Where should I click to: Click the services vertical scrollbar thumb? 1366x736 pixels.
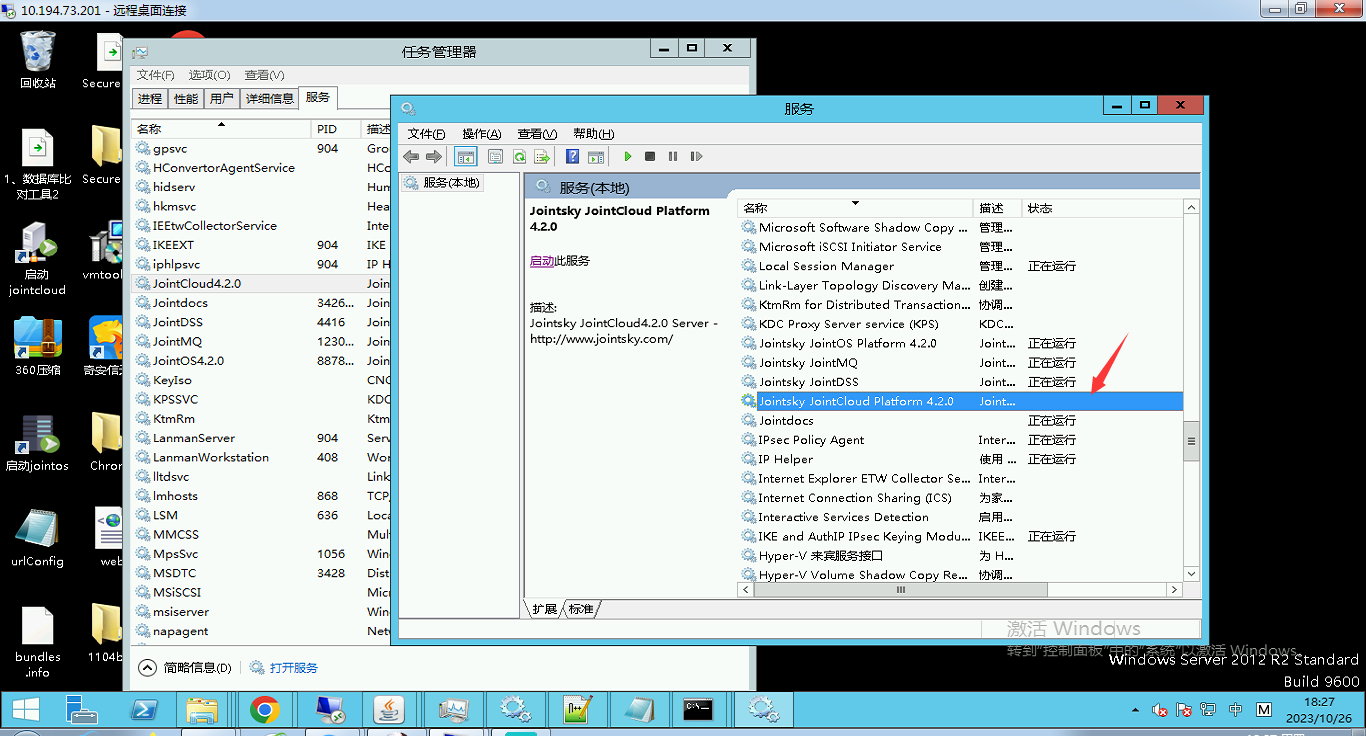click(x=1190, y=441)
